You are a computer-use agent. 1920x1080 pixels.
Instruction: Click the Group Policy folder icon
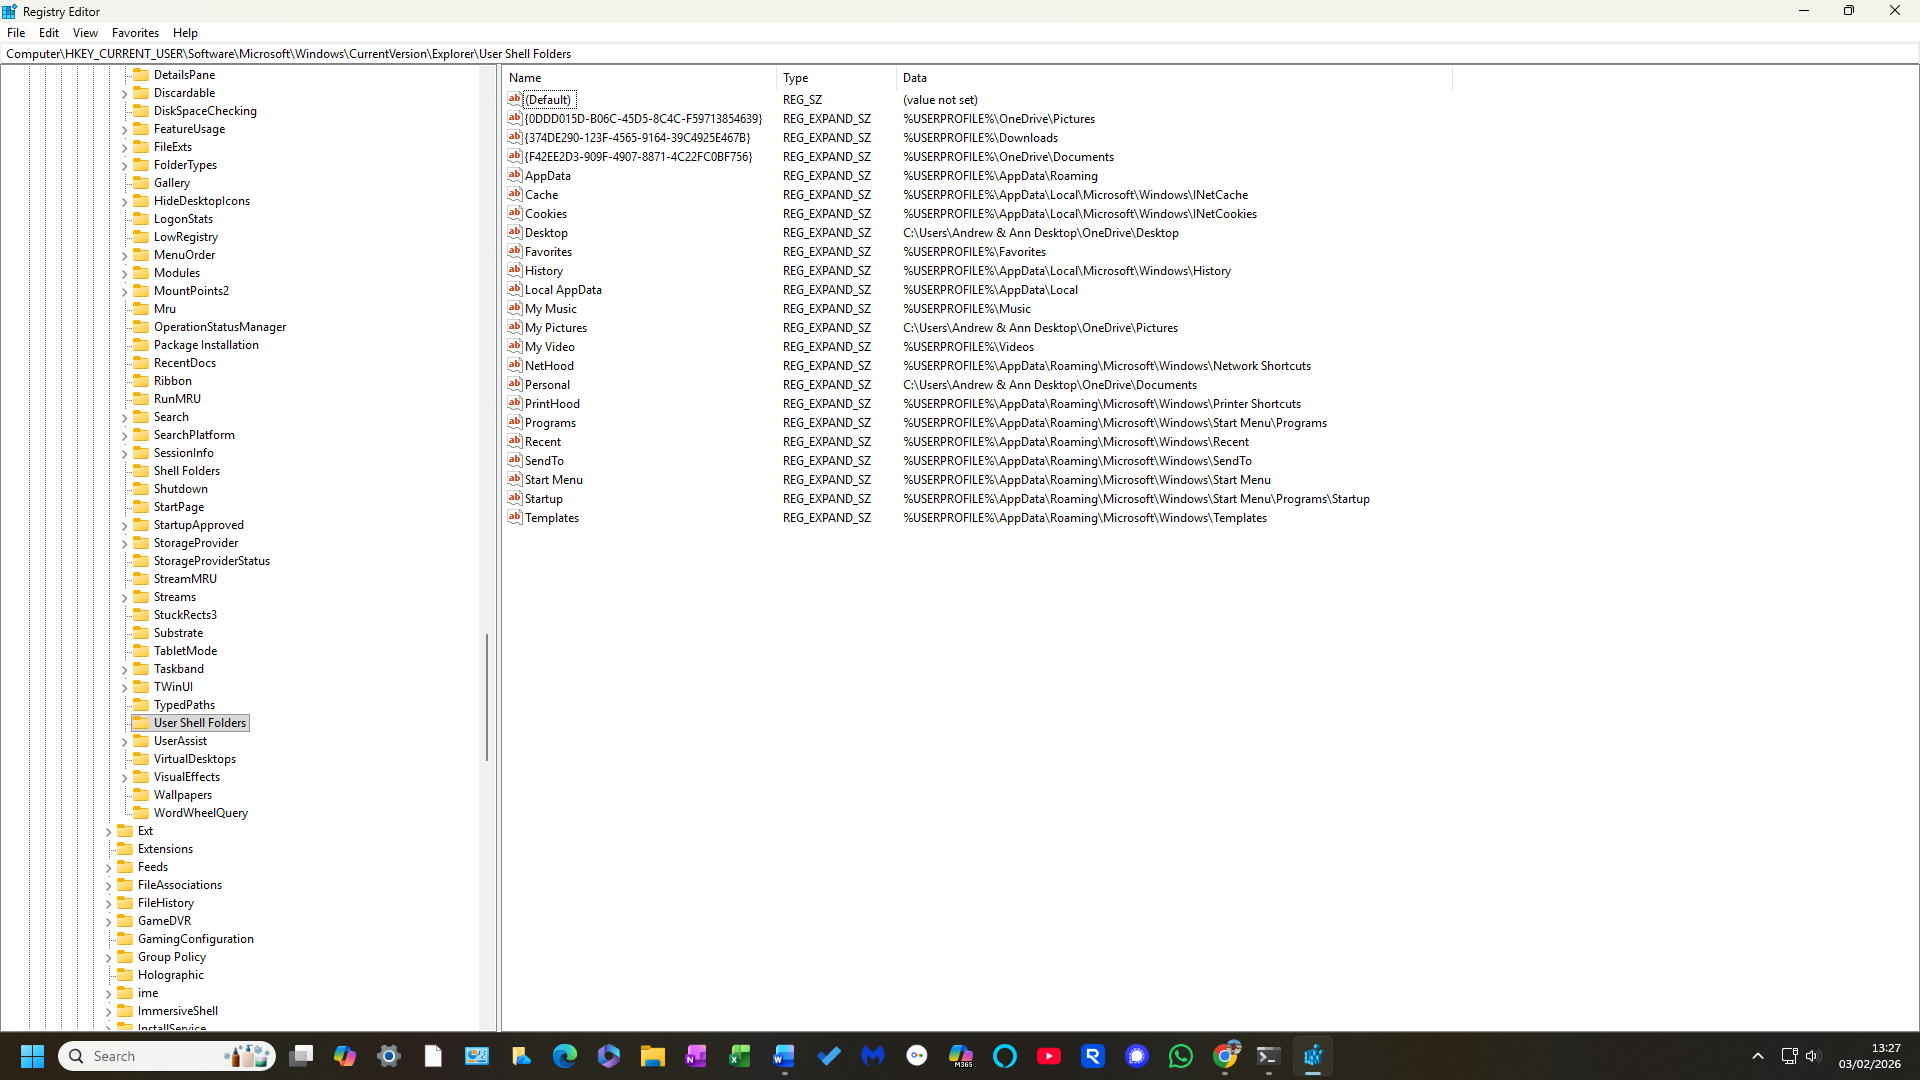(x=125, y=957)
